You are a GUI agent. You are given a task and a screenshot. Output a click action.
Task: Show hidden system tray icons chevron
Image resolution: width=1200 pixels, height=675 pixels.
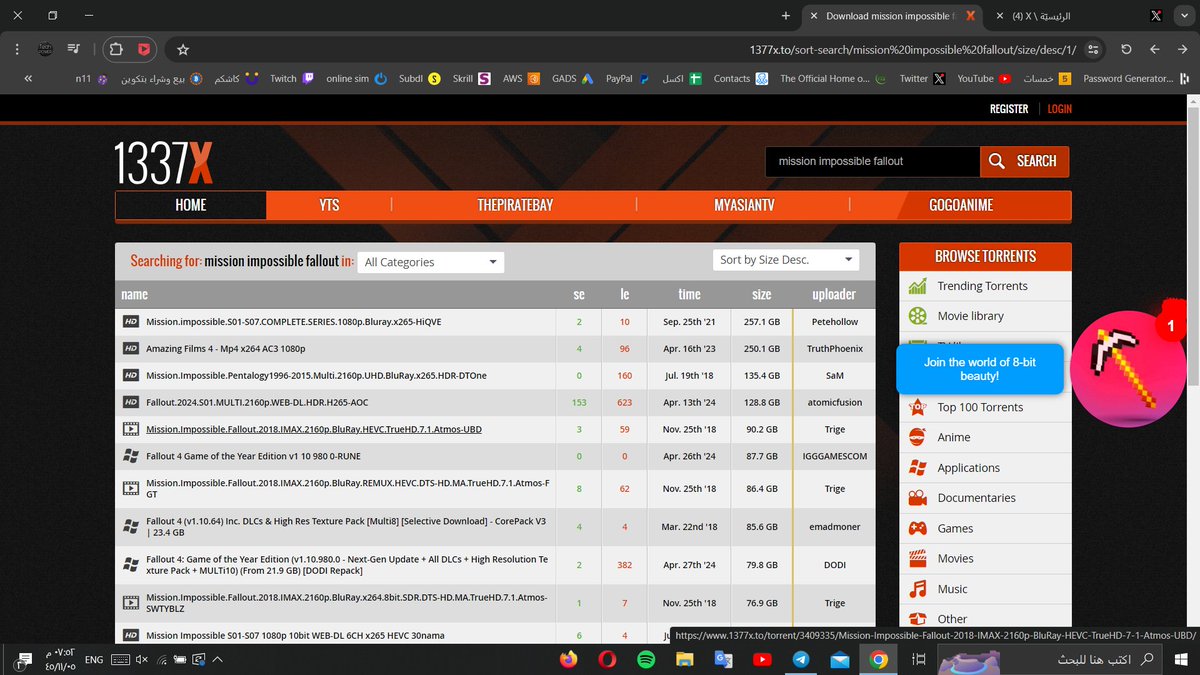217,659
